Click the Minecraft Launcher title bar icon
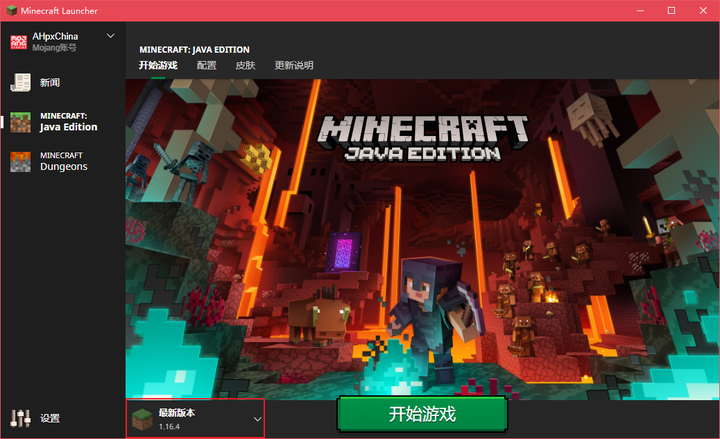The height and width of the screenshot is (439, 720). (11, 10)
